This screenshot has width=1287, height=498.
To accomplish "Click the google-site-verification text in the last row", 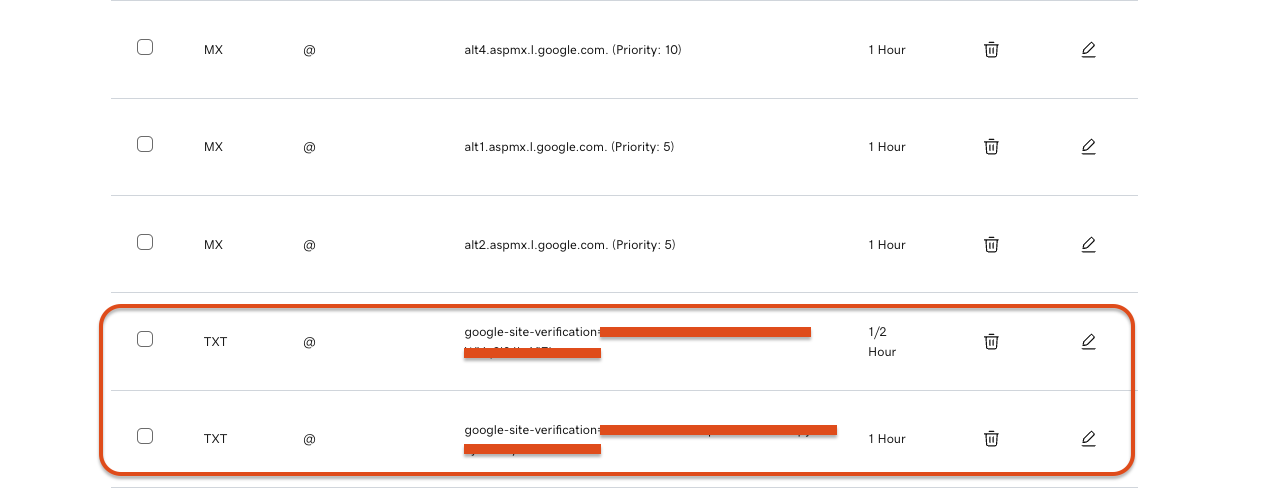I will pyautogui.click(x=531, y=430).
